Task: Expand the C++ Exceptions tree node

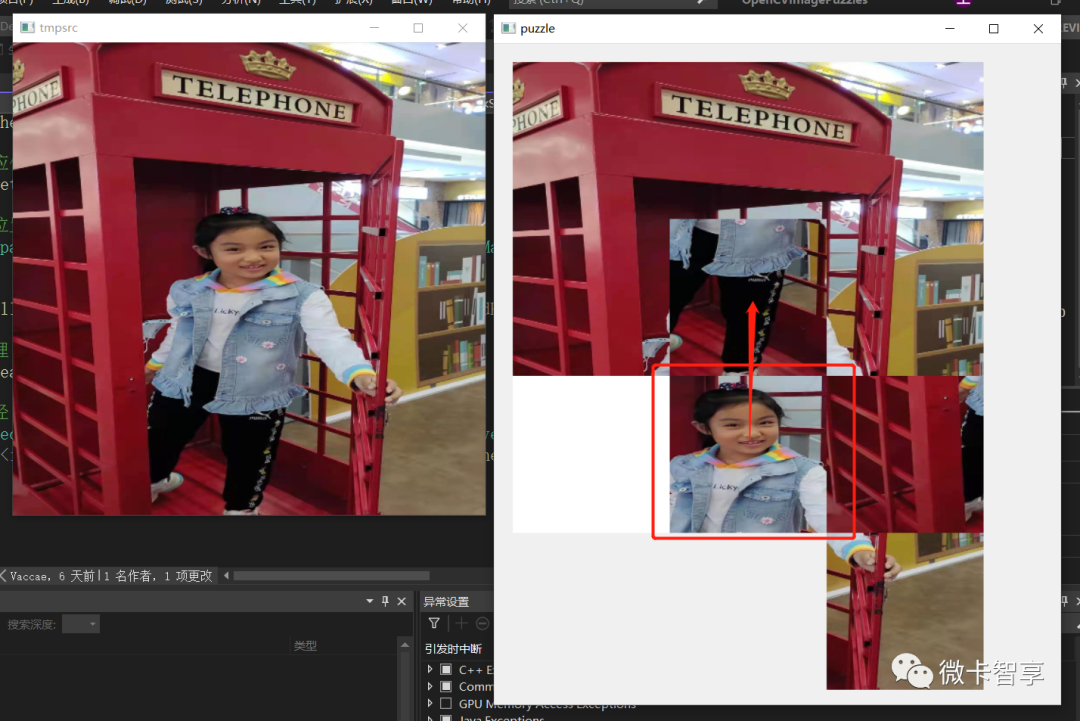Action: [430, 668]
